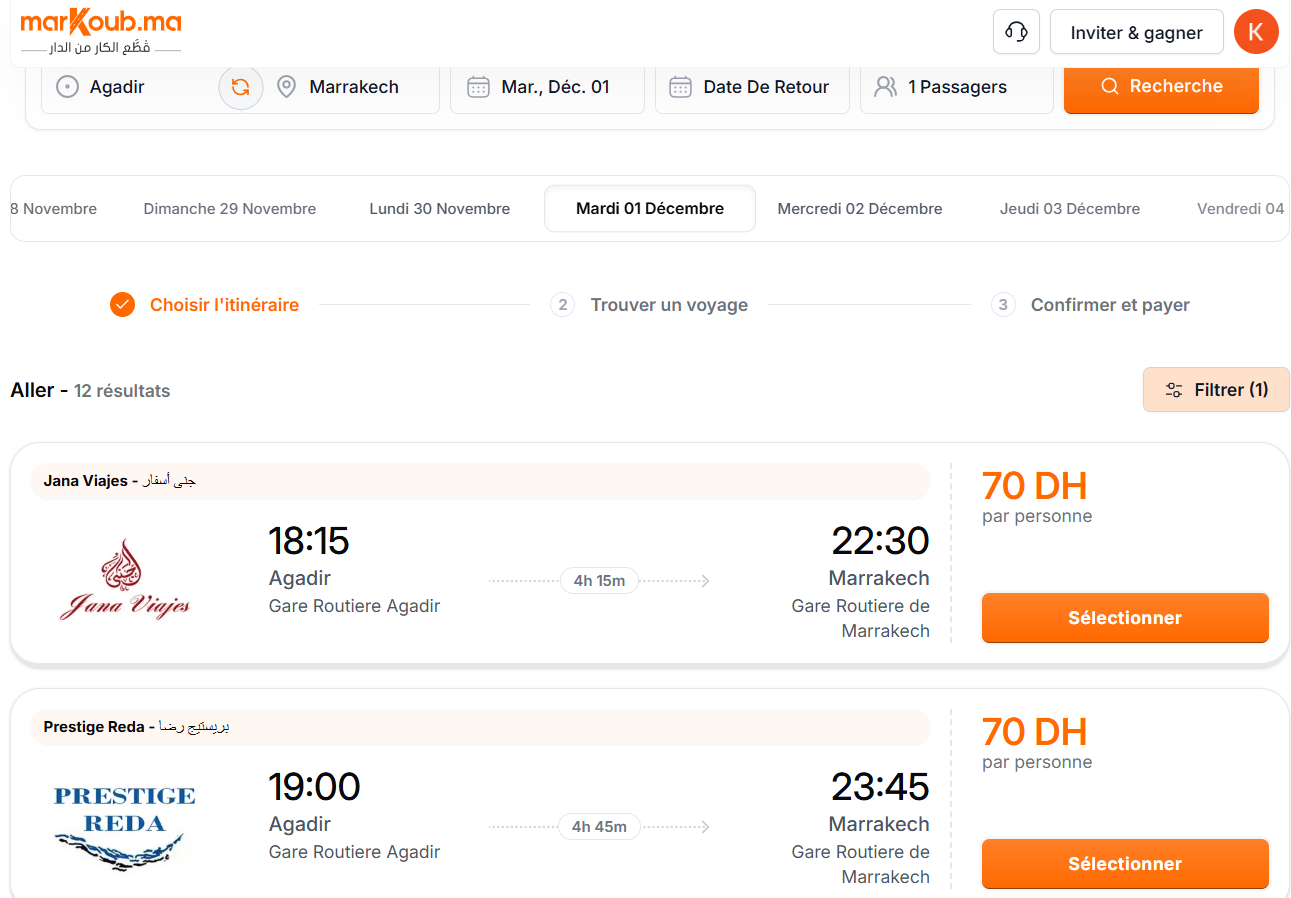Screen dimensions: 1291x898
Task: Click the Jana Viajes company logo
Action: [125, 580]
